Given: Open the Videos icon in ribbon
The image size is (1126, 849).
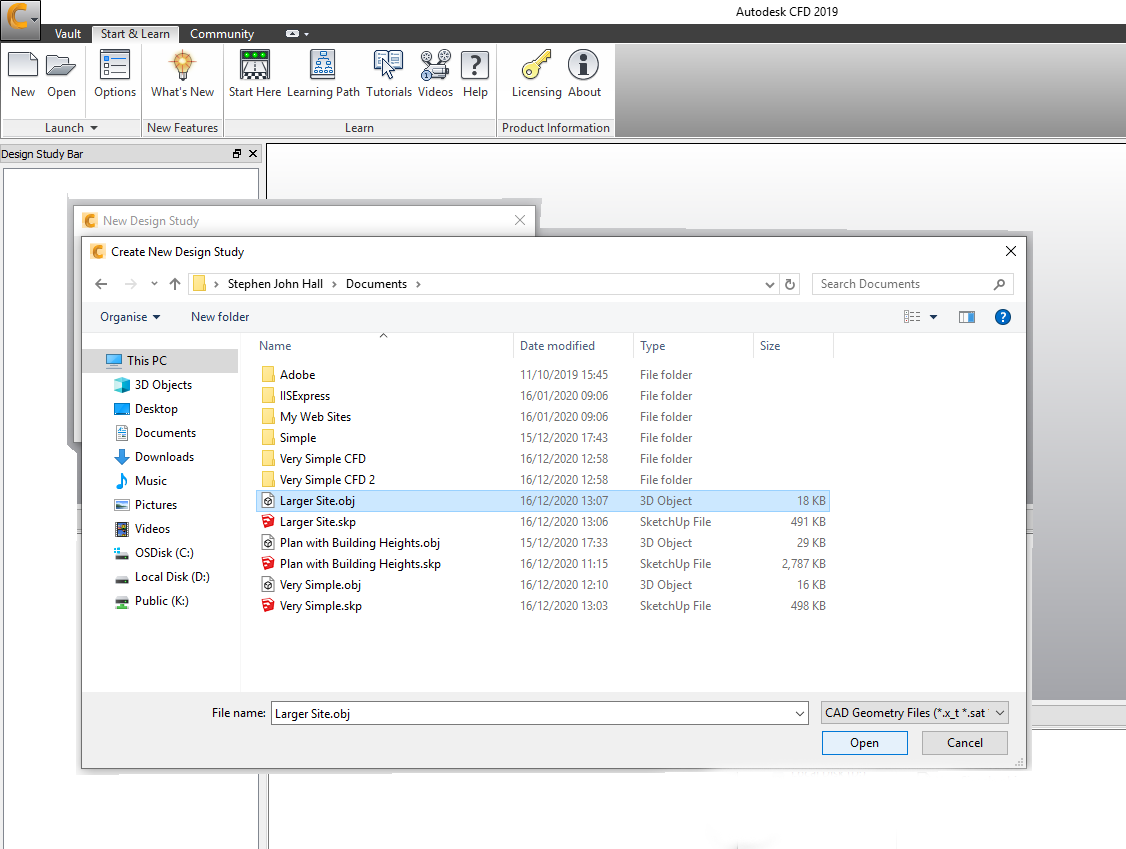Looking at the screenshot, I should click(x=435, y=67).
